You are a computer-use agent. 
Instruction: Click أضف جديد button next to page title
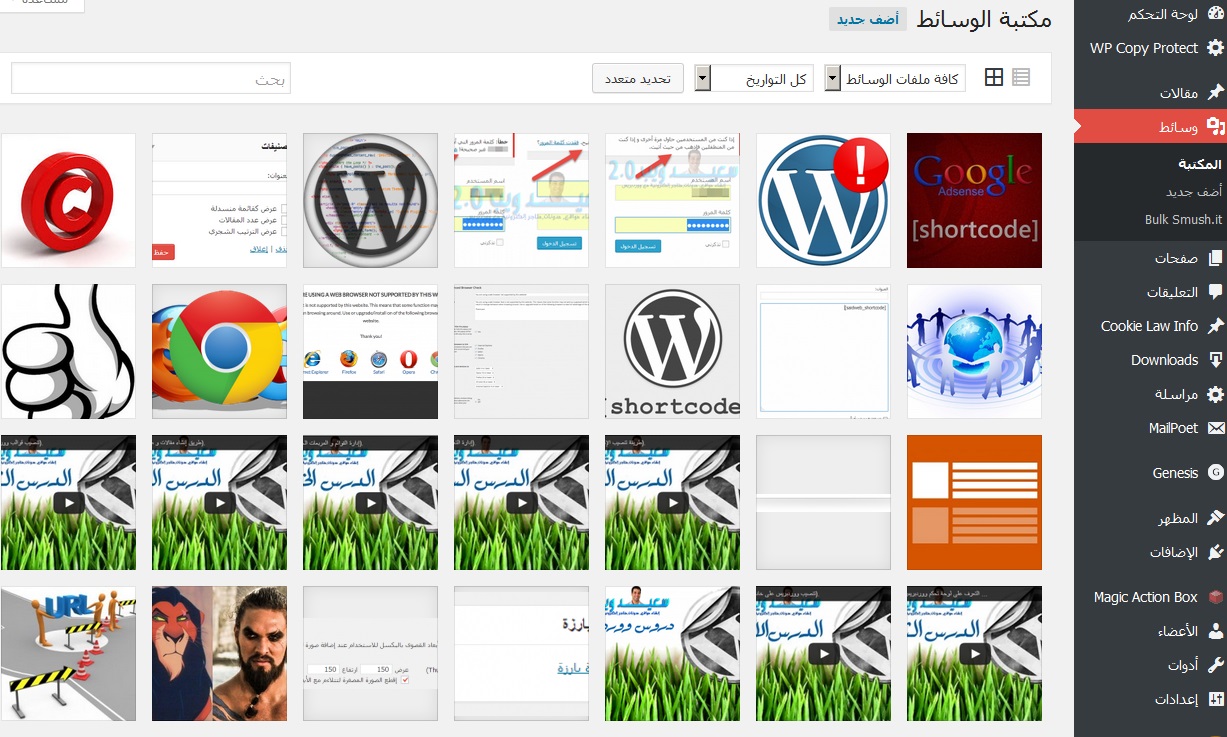point(868,19)
